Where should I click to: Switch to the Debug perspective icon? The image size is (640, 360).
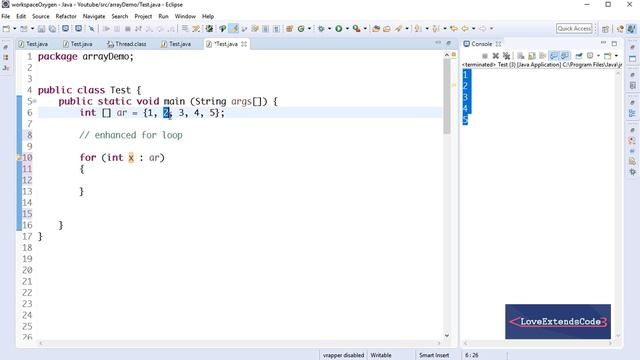[x=620, y=29]
